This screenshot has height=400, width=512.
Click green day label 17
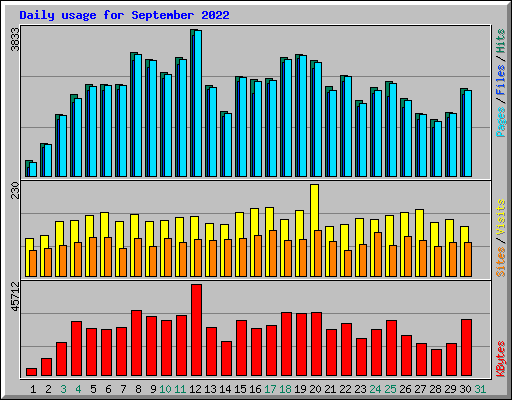click(x=270, y=389)
